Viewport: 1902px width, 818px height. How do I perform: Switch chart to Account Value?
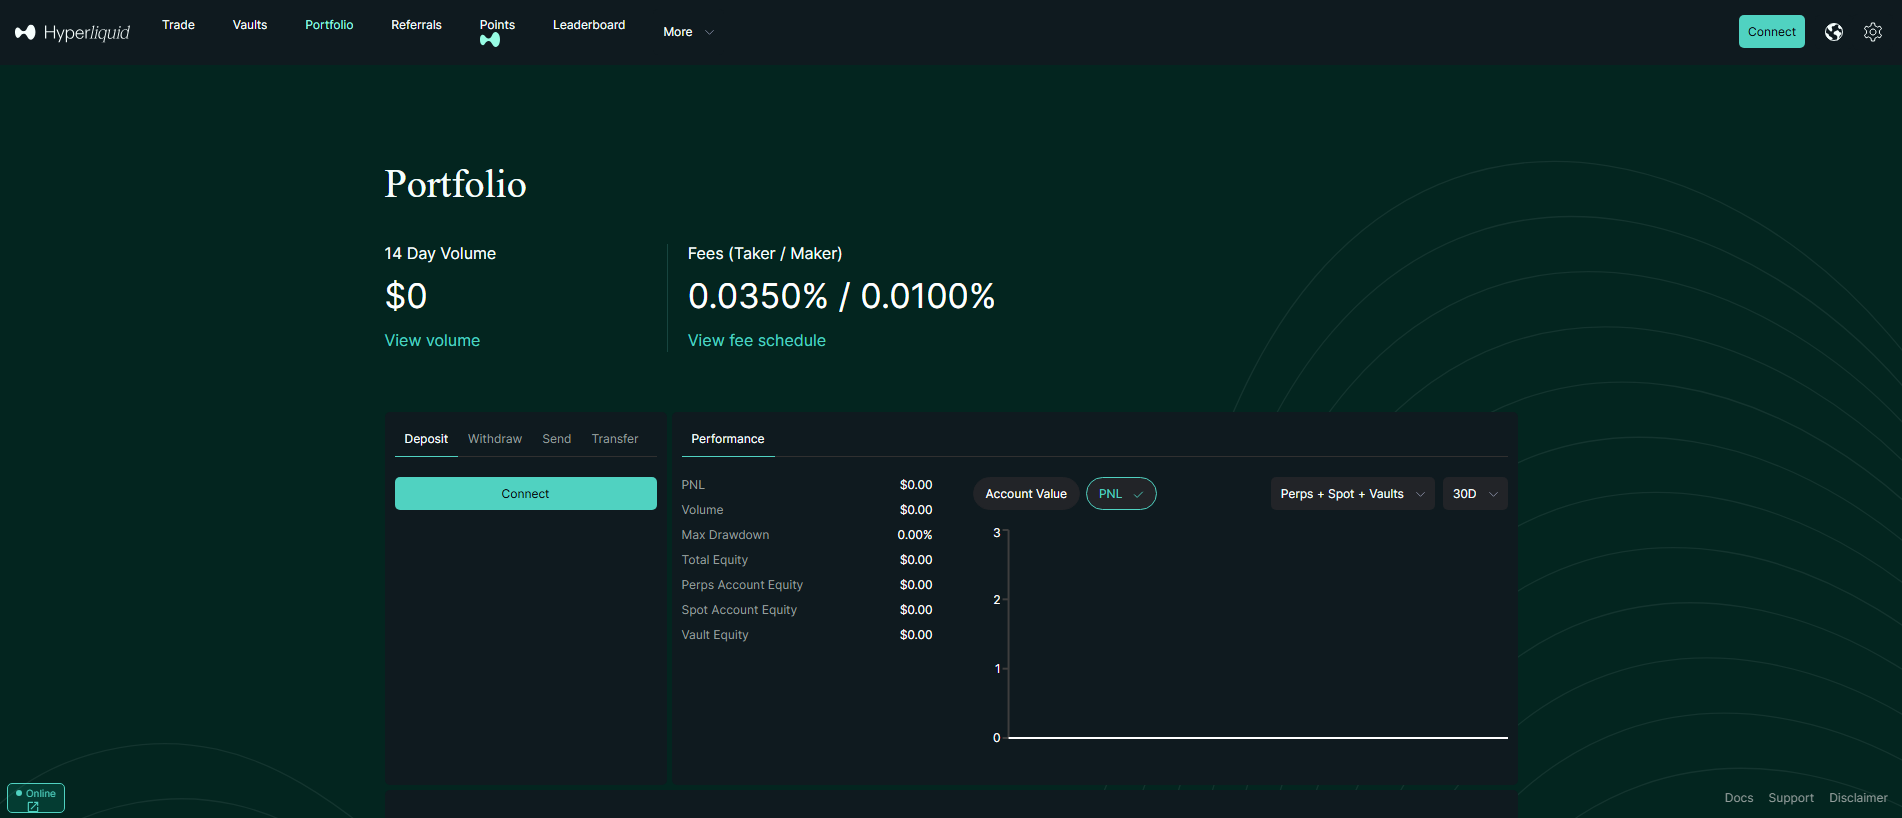coord(1026,494)
